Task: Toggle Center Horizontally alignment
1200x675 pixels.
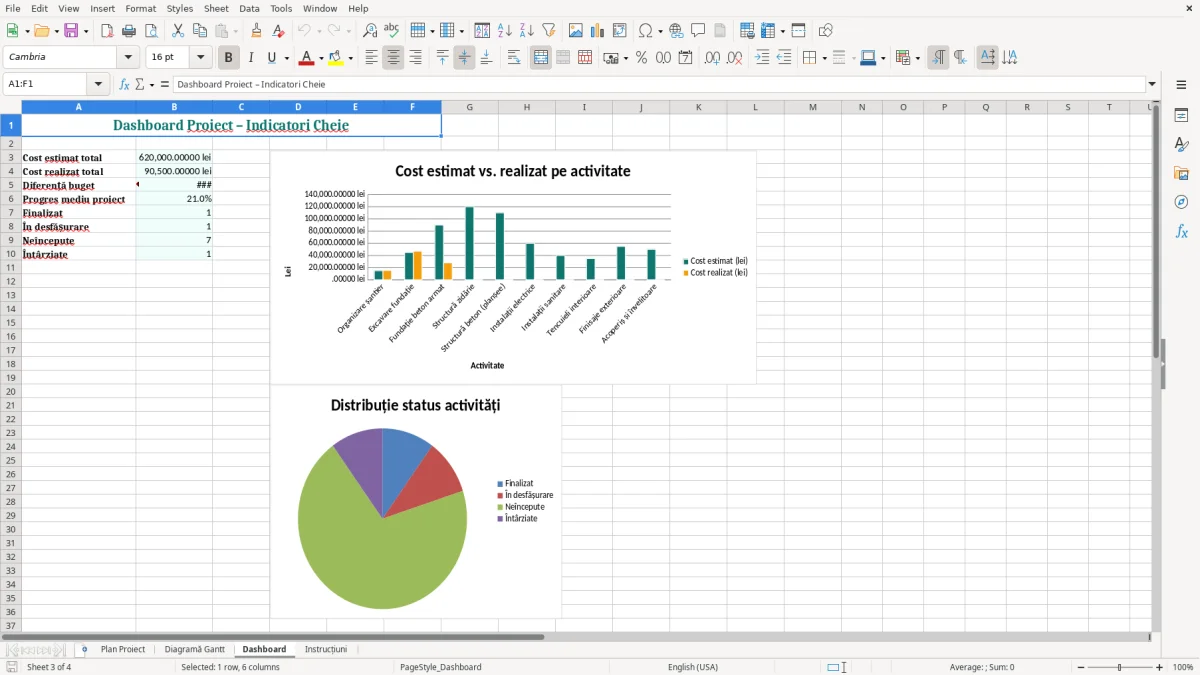Action: [394, 58]
